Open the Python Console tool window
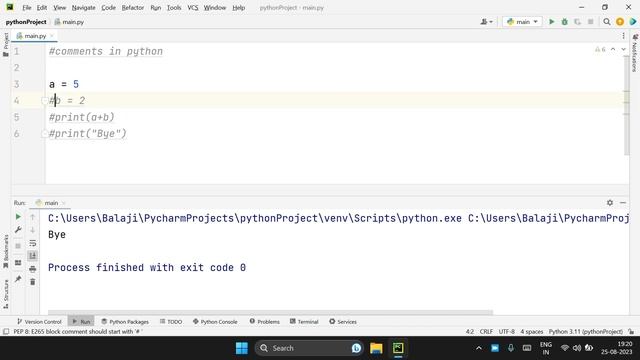 [215, 322]
